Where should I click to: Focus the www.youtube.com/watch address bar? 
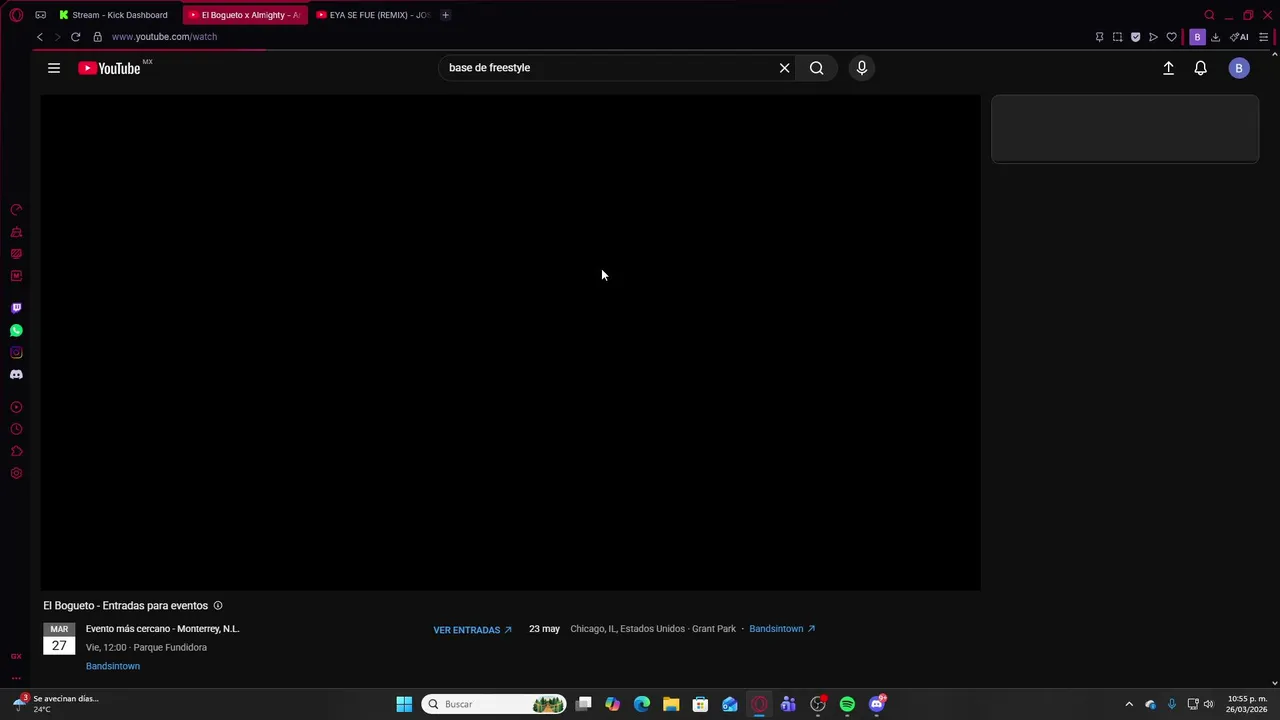(164, 37)
